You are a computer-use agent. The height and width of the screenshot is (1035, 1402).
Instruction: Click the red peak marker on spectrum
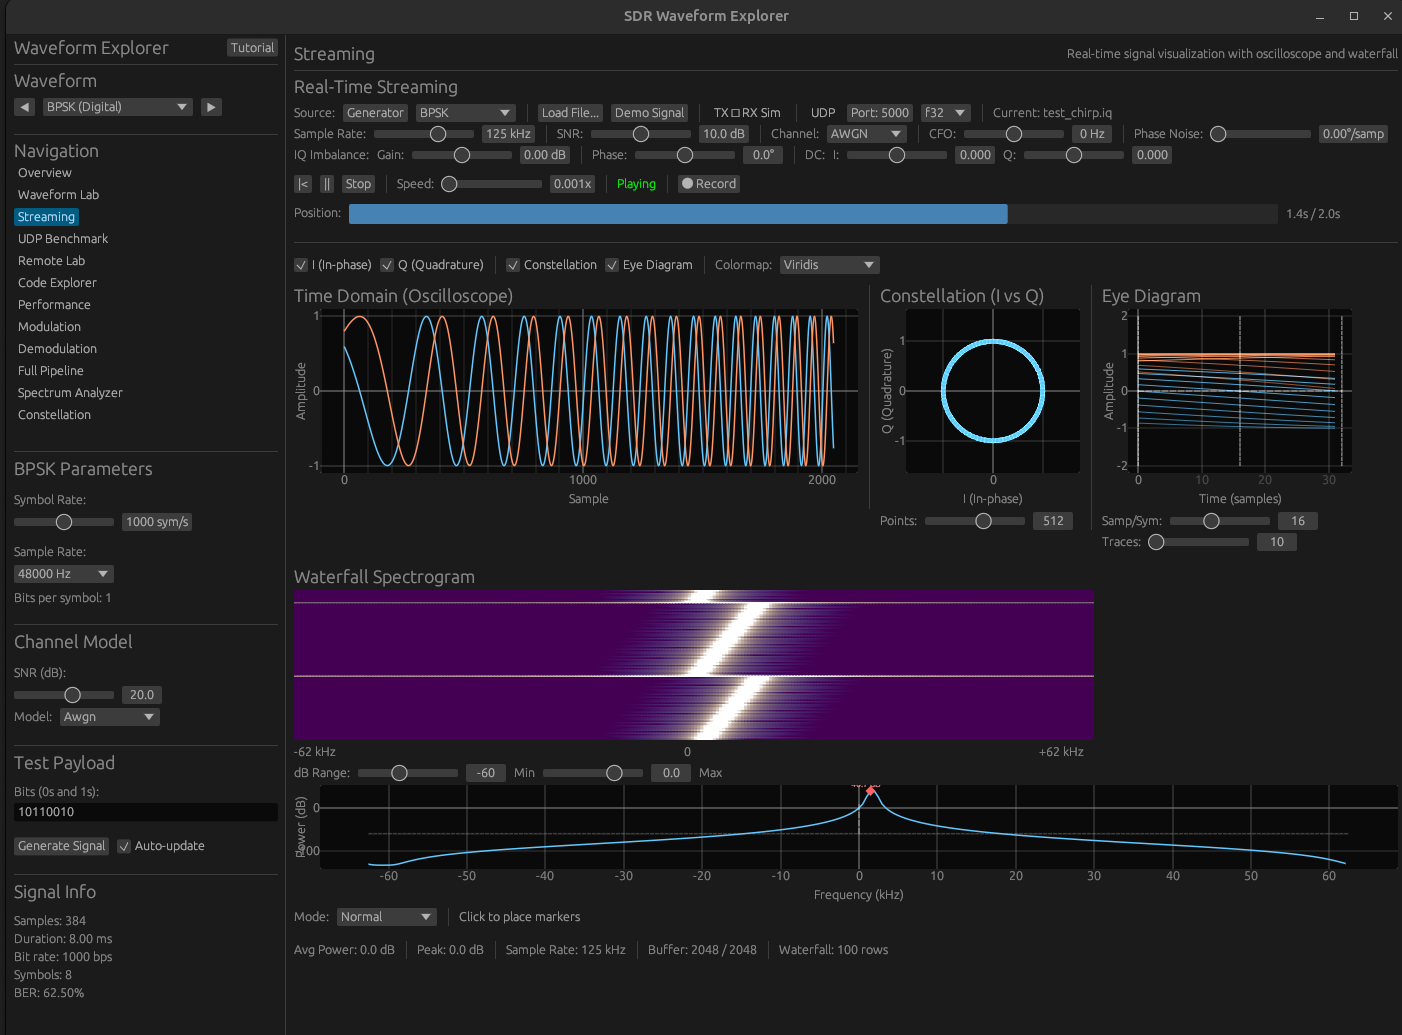(870, 791)
